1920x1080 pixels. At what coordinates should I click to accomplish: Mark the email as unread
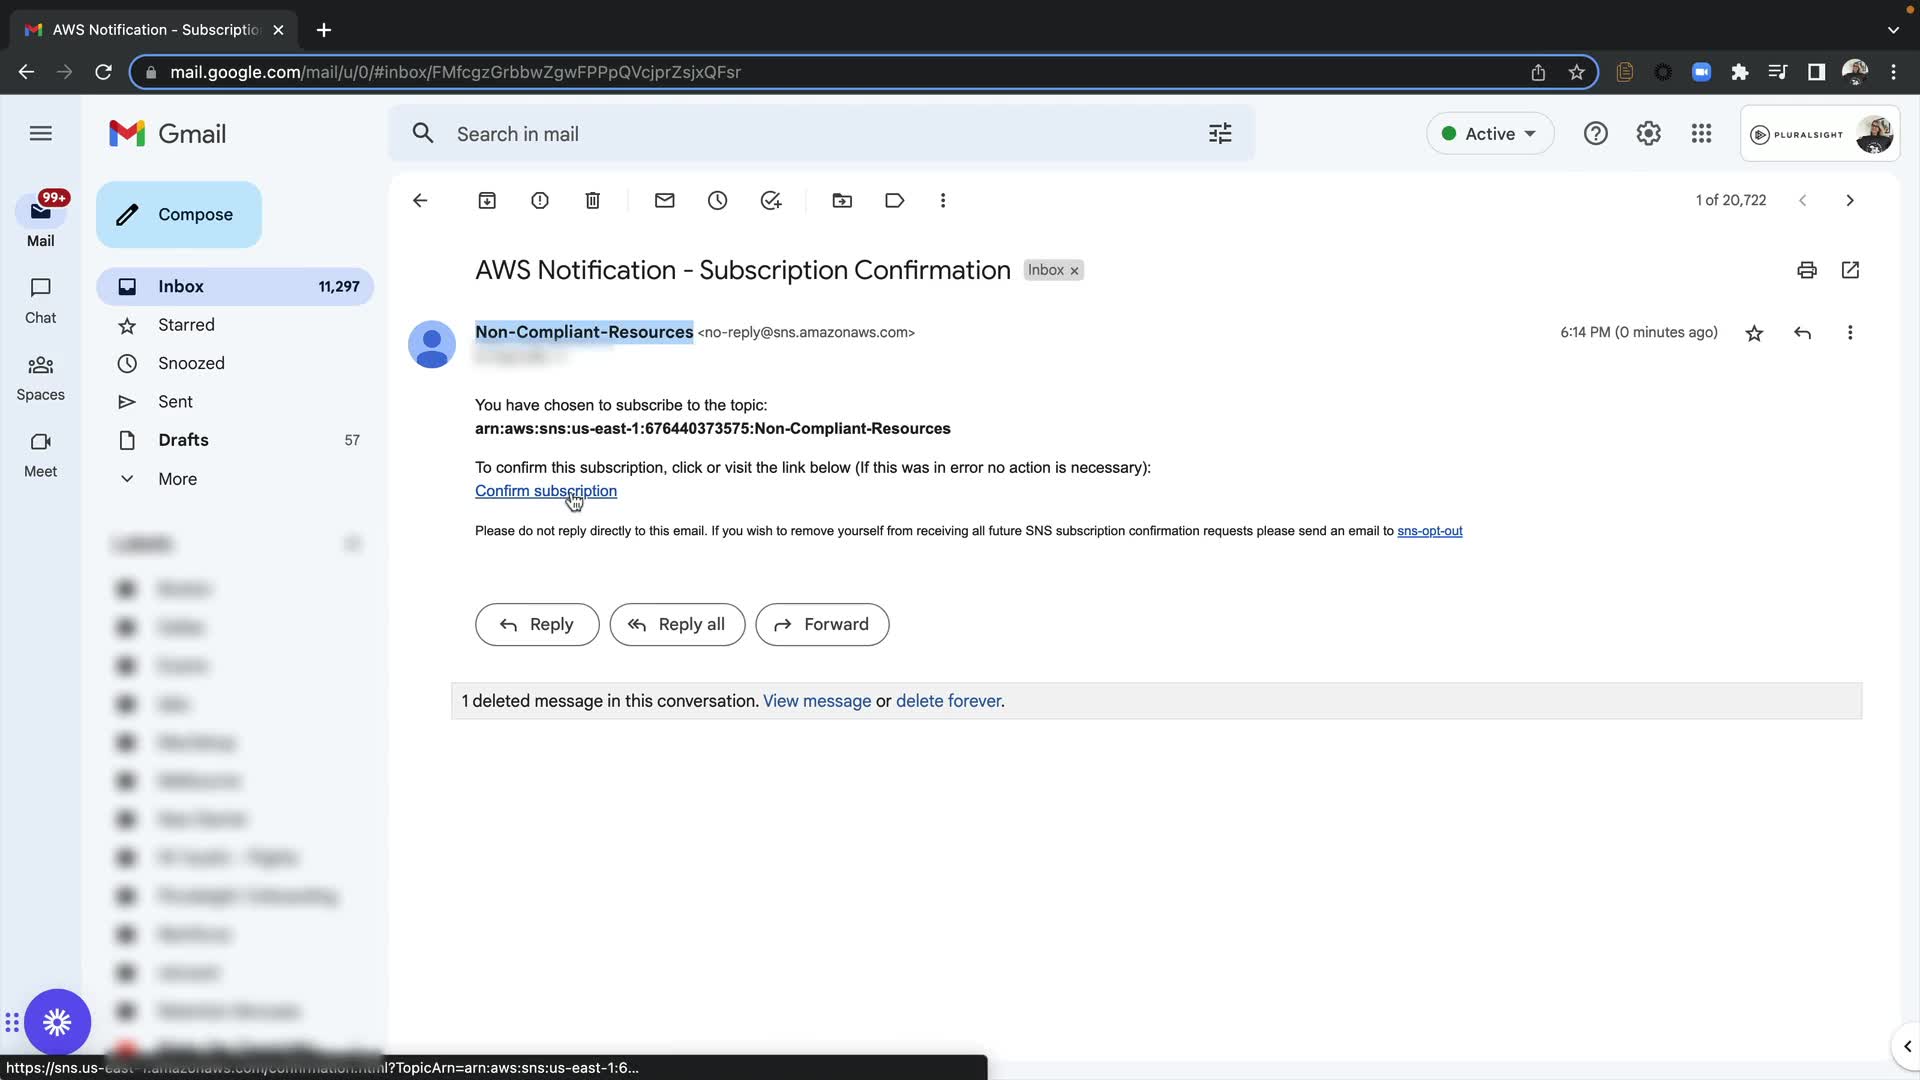pos(665,201)
